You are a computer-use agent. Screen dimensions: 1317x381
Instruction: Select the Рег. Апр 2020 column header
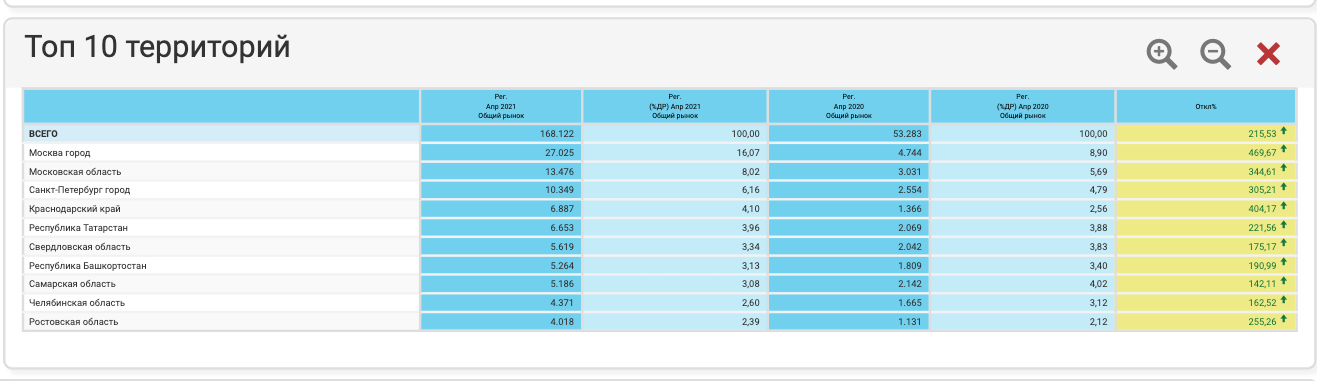(x=849, y=106)
